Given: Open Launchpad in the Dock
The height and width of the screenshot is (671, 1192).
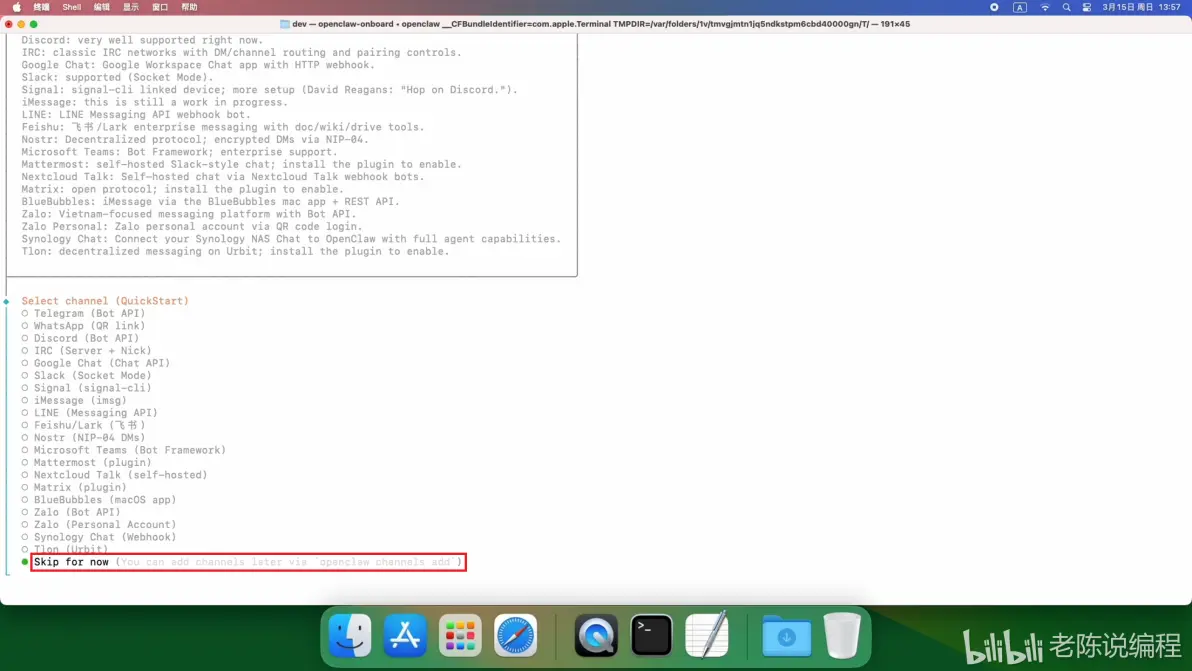Looking at the screenshot, I should (x=460, y=635).
